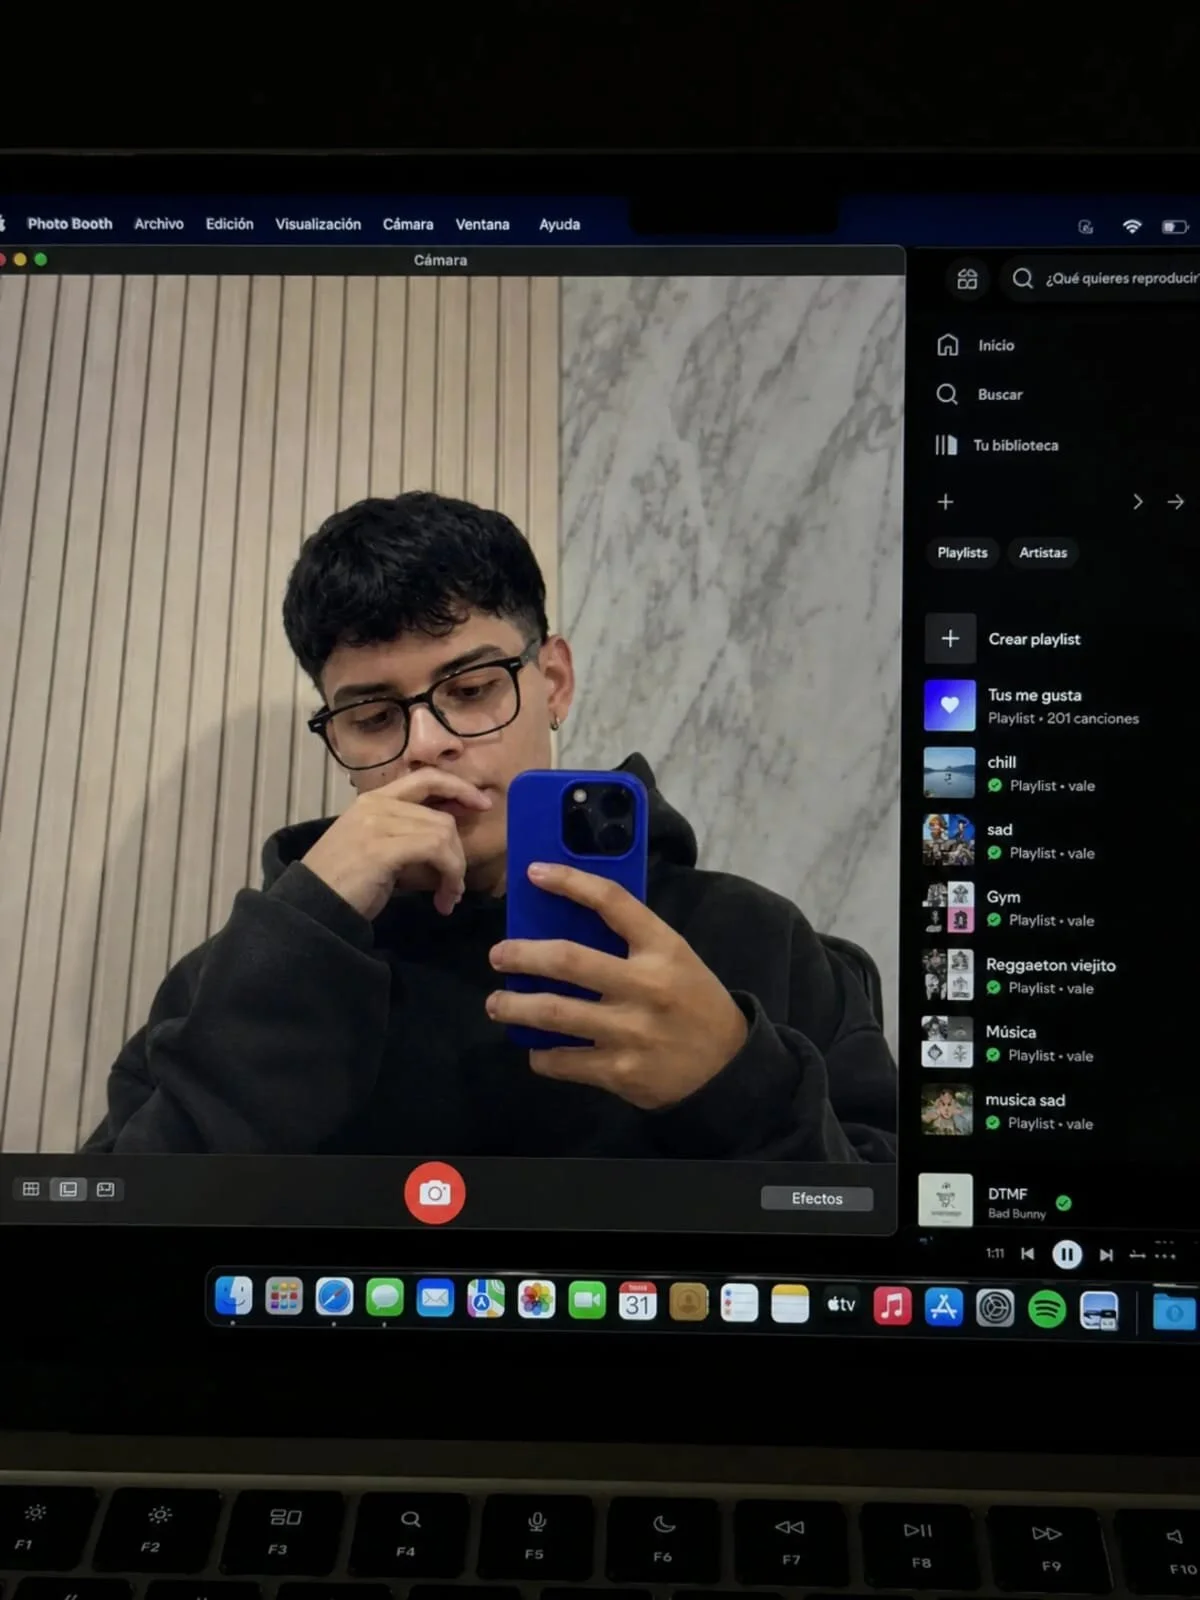This screenshot has width=1200, height=1600.
Task: Open Mail from the dock
Action: click(435, 1299)
